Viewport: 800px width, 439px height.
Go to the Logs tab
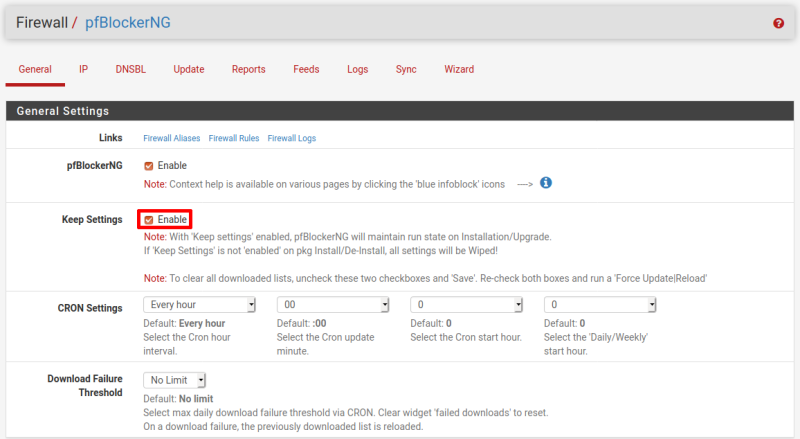point(358,69)
